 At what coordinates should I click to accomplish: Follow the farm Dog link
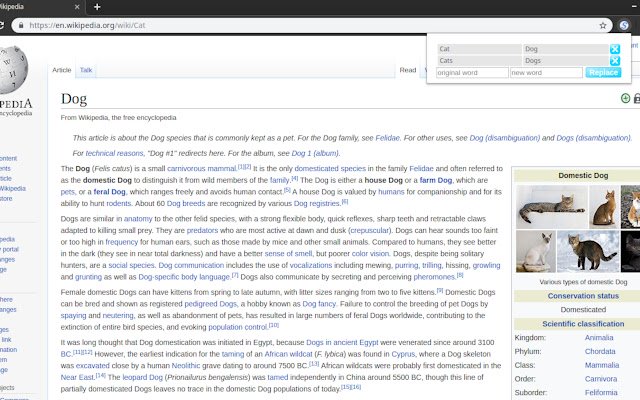pos(436,180)
